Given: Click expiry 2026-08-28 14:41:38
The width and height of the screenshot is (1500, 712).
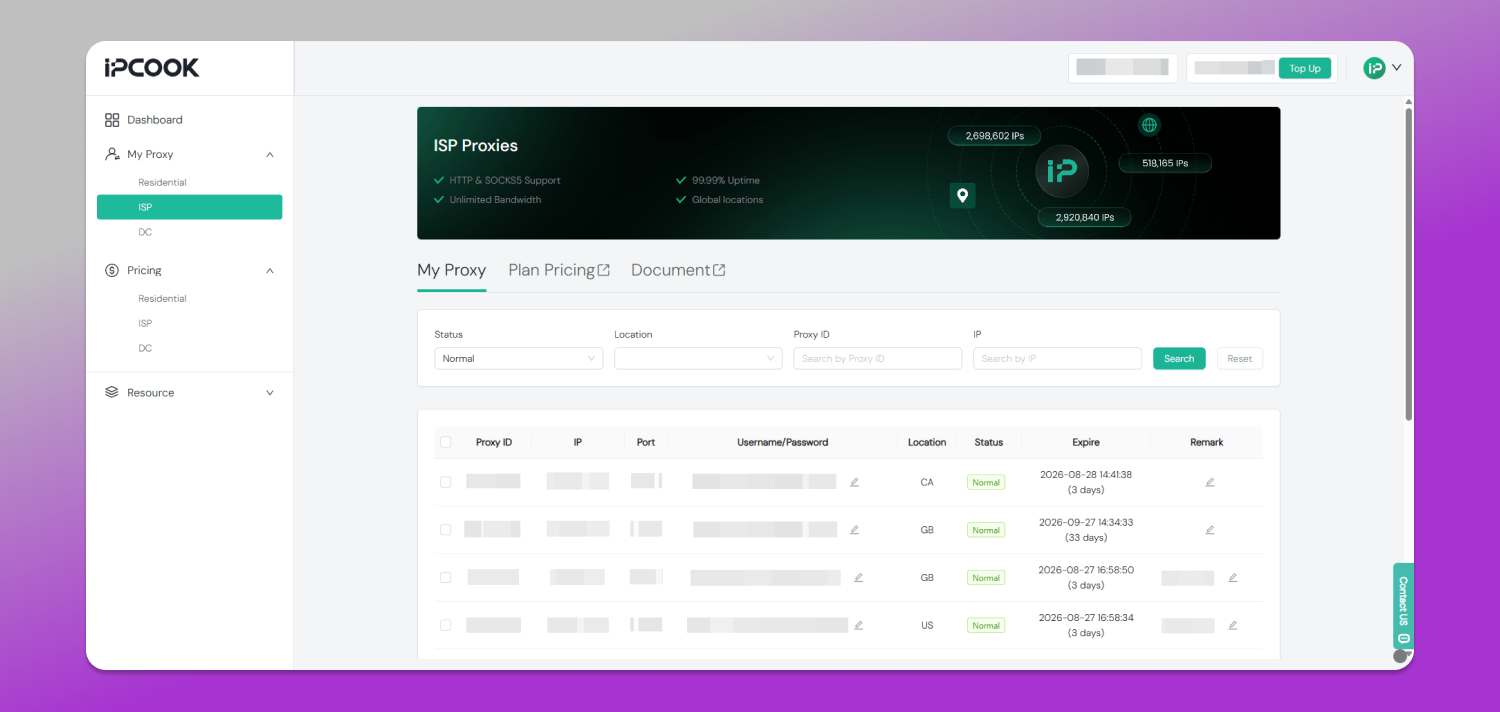Looking at the screenshot, I should click(x=1085, y=475).
